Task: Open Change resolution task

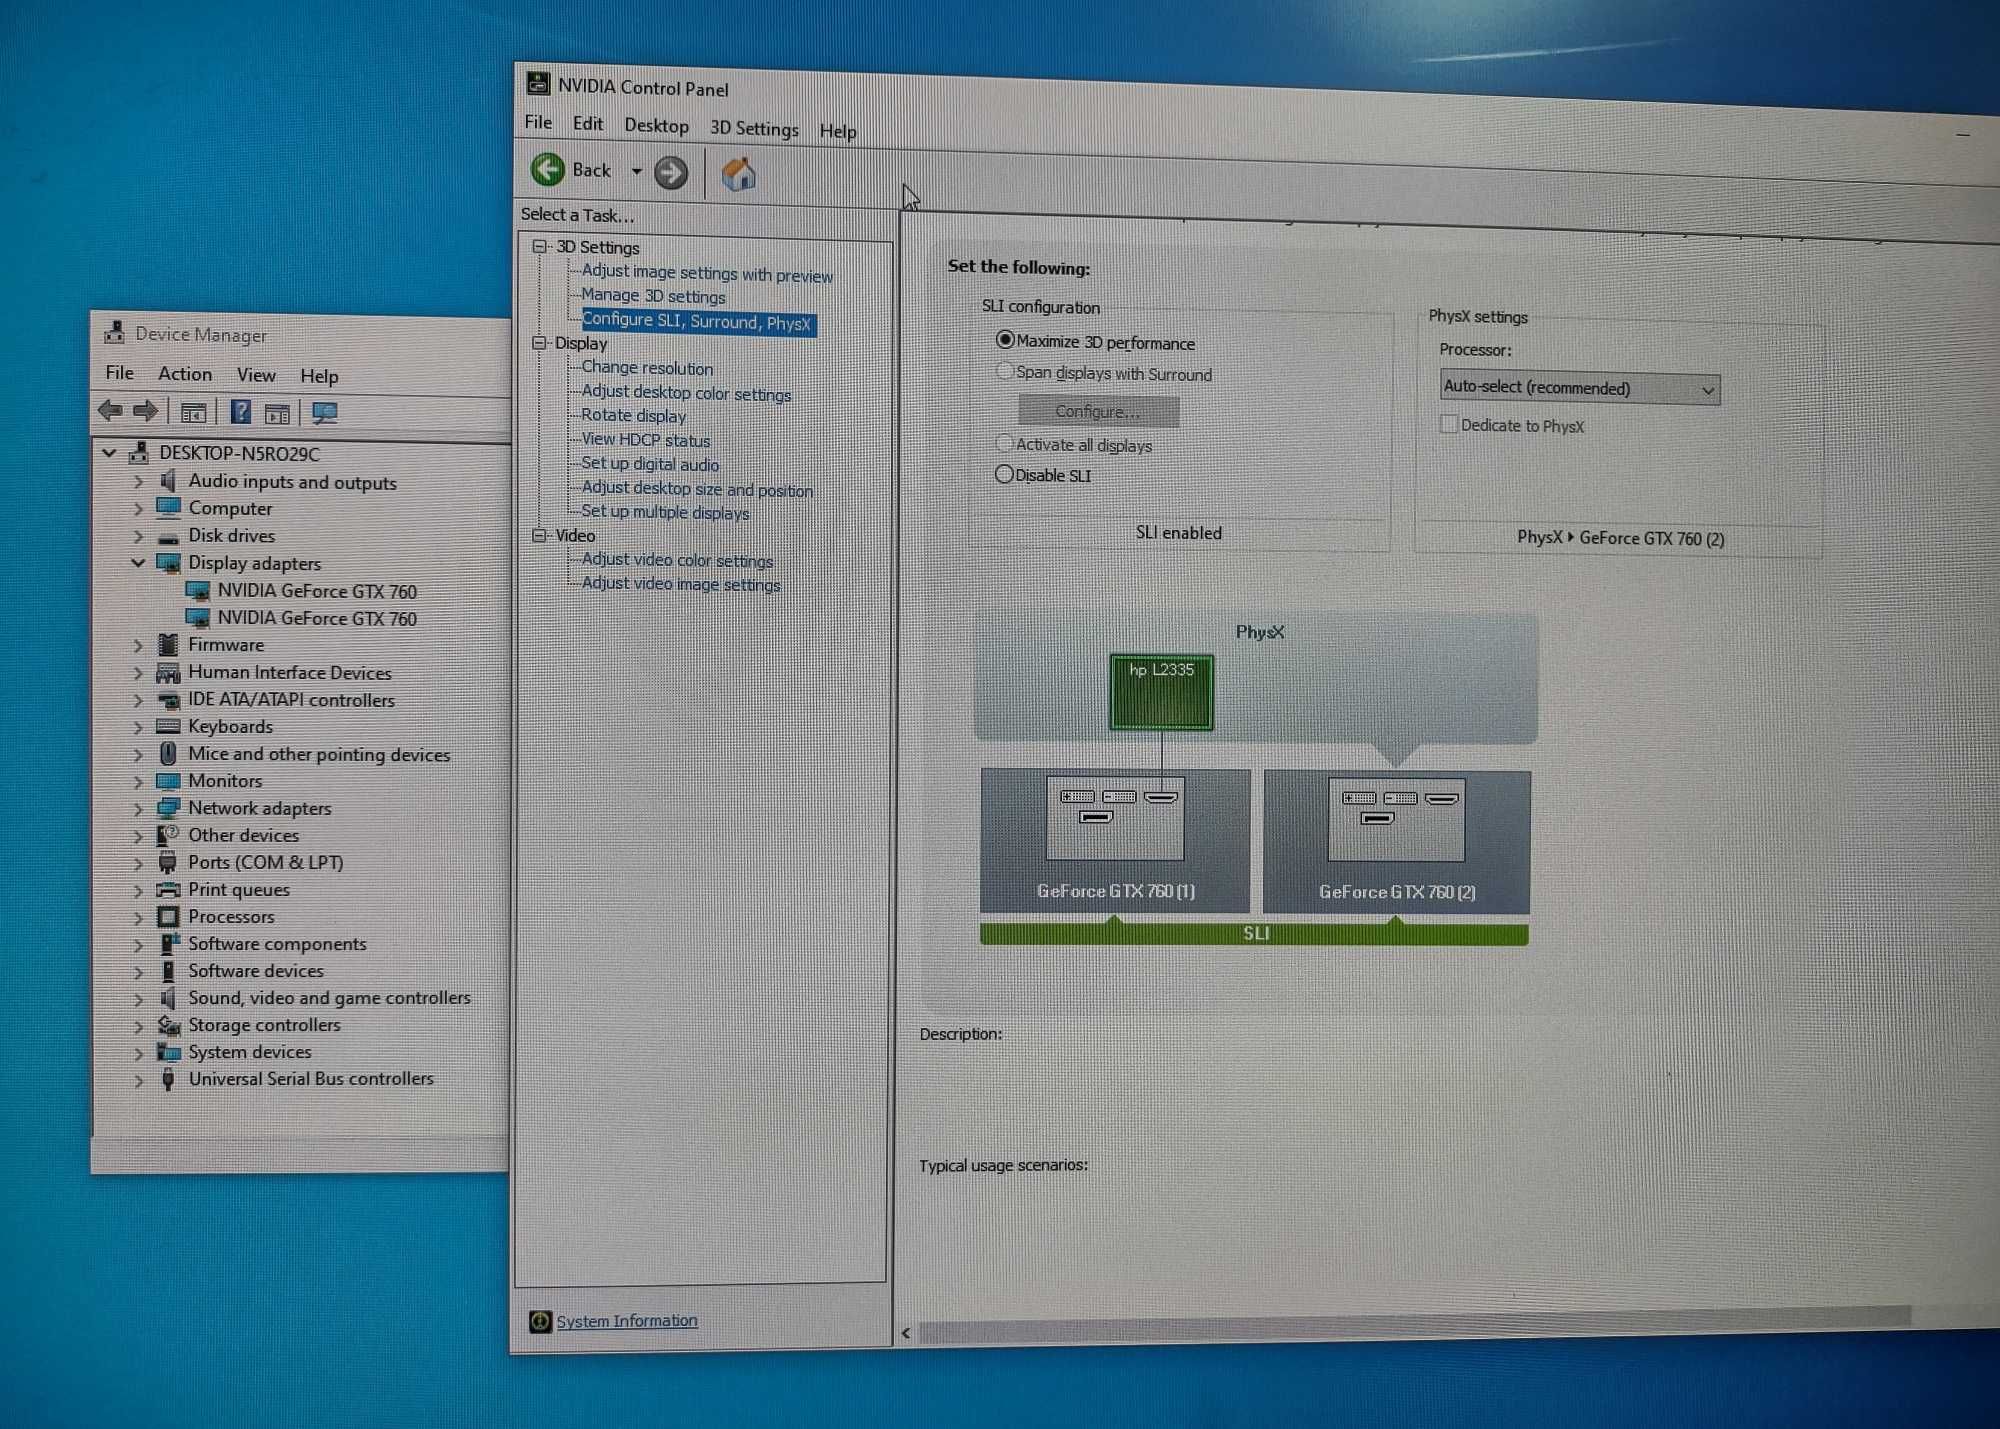Action: 647,368
